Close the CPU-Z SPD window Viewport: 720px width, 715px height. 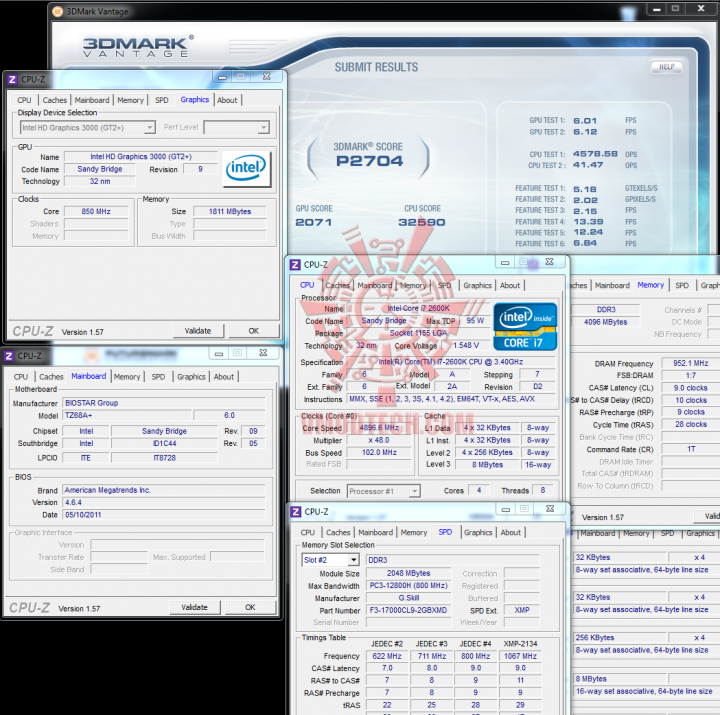coord(550,509)
